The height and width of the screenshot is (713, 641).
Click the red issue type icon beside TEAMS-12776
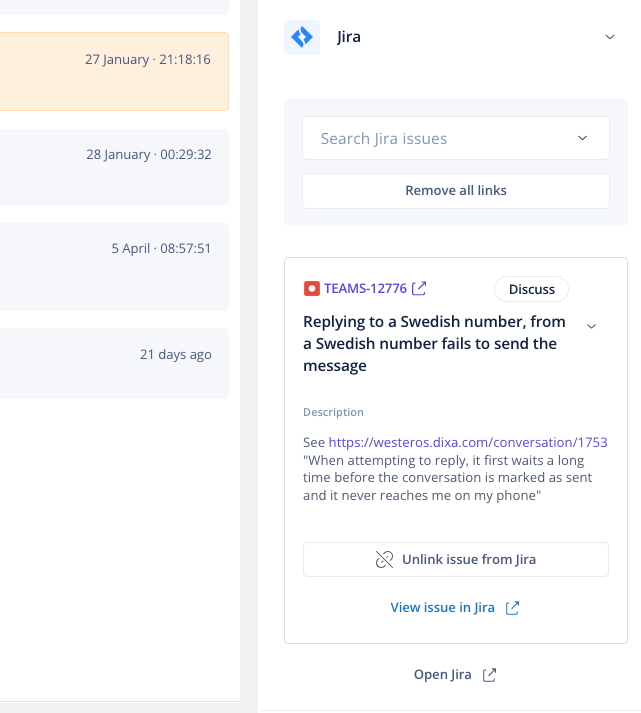[312, 289]
